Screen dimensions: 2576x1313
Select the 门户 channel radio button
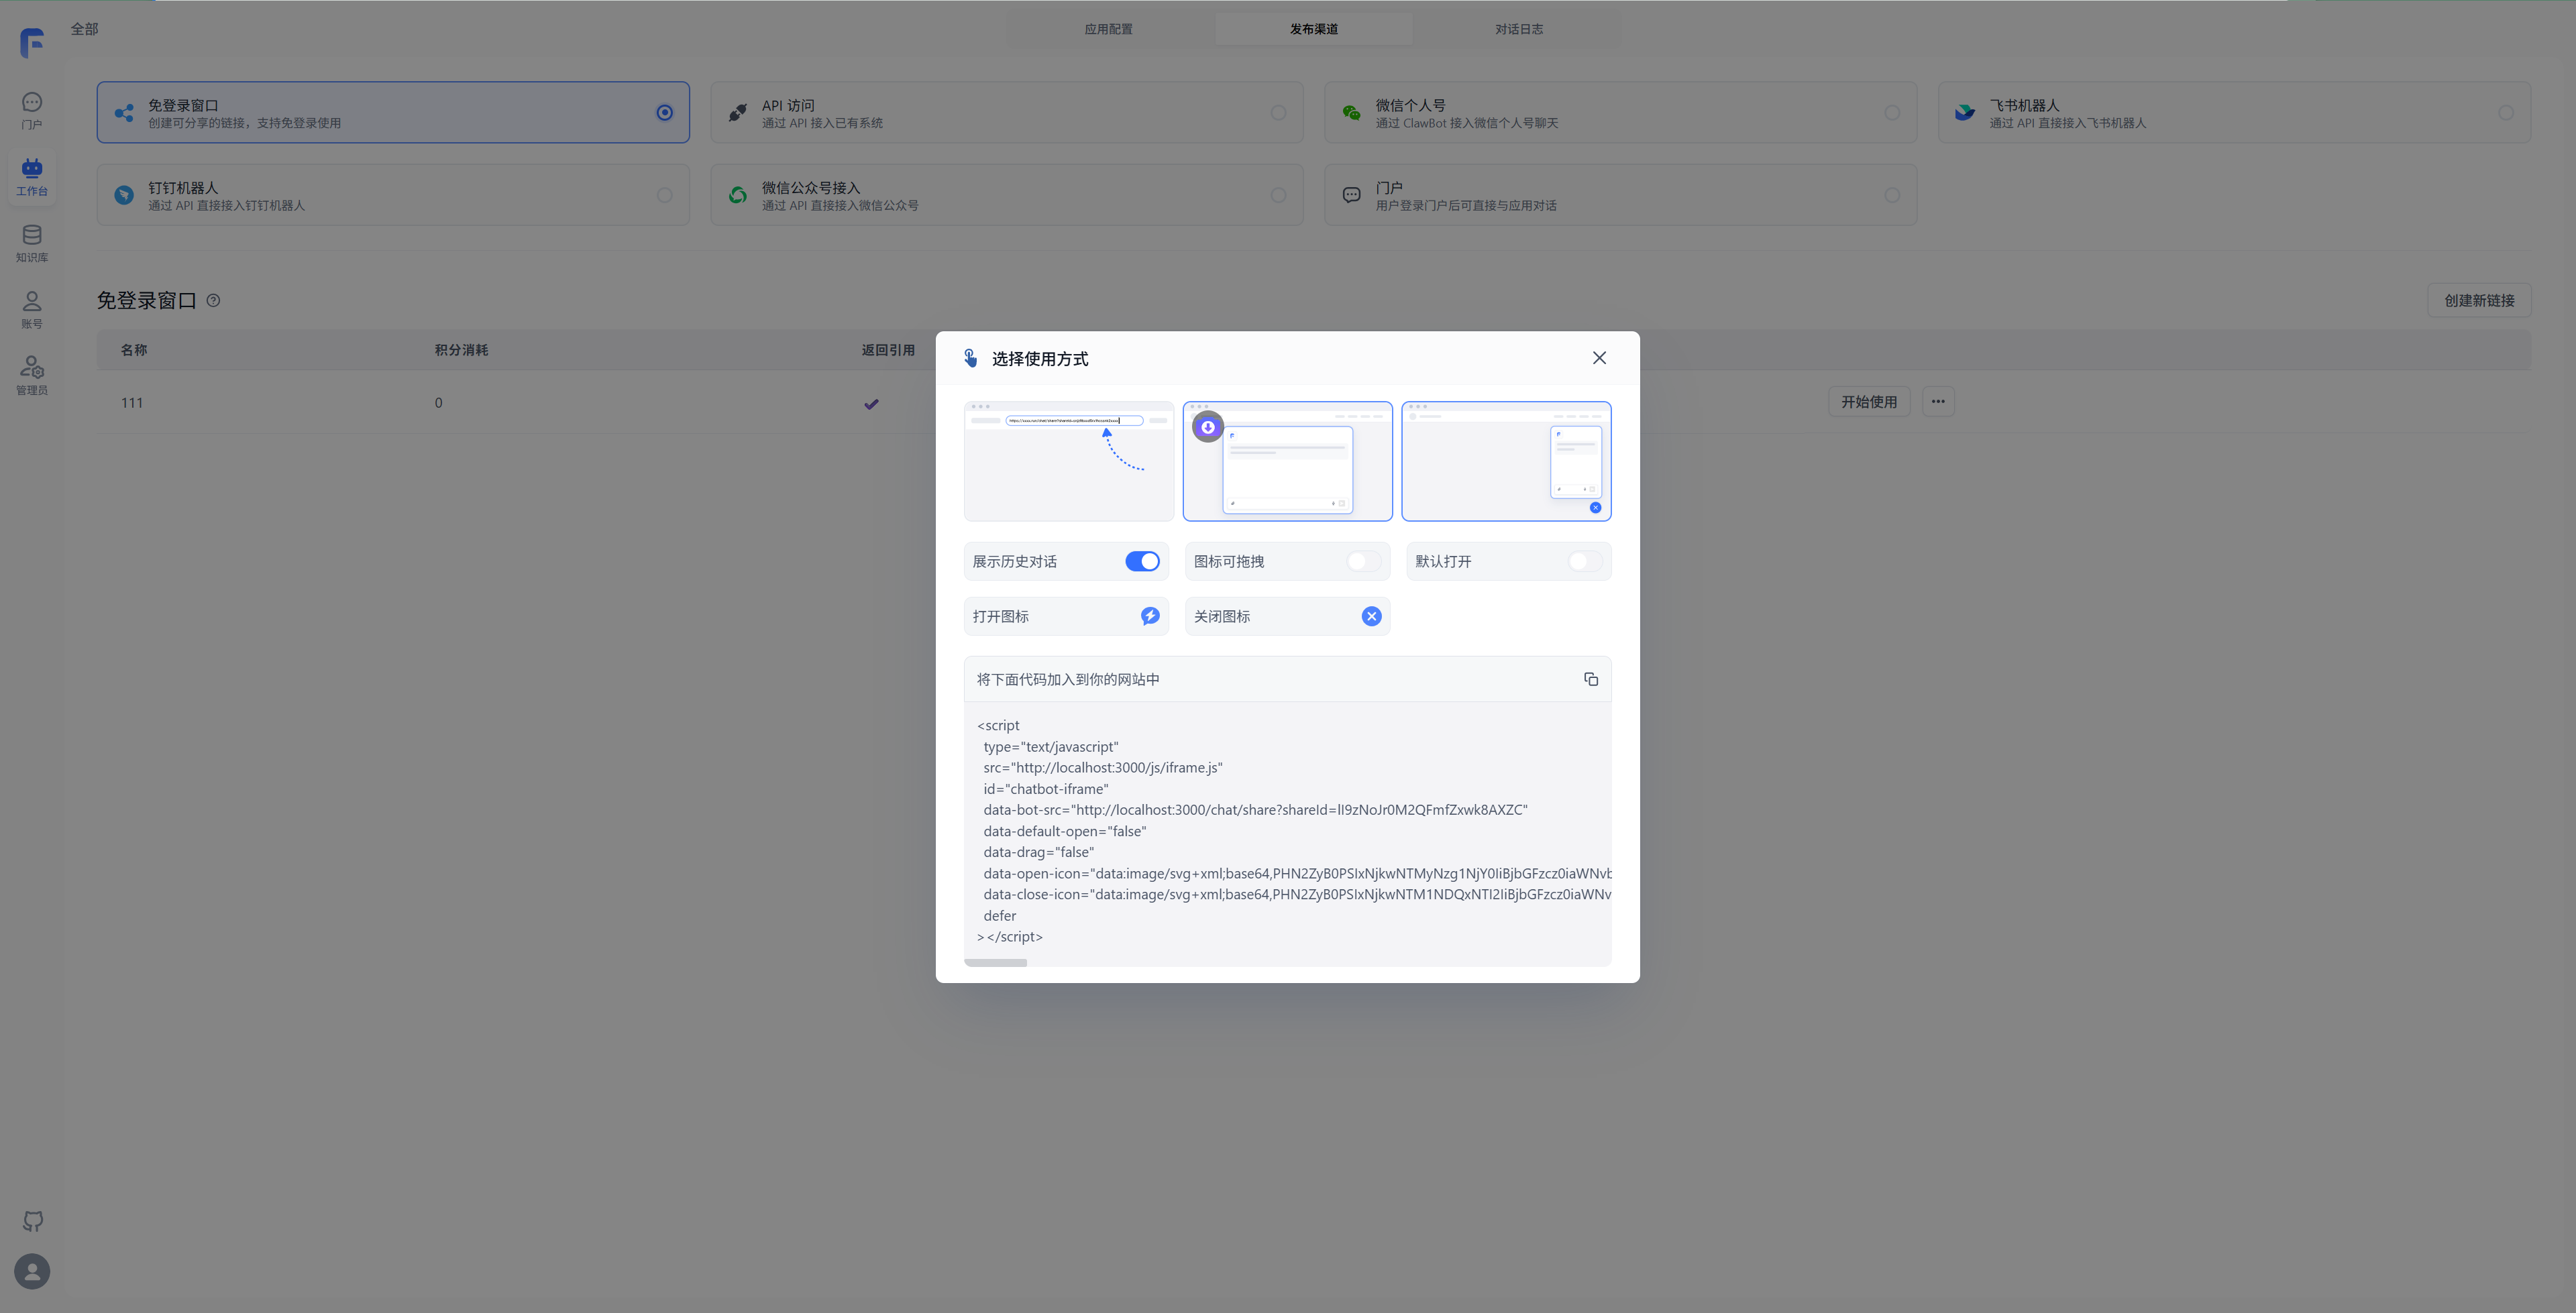[x=1892, y=195]
